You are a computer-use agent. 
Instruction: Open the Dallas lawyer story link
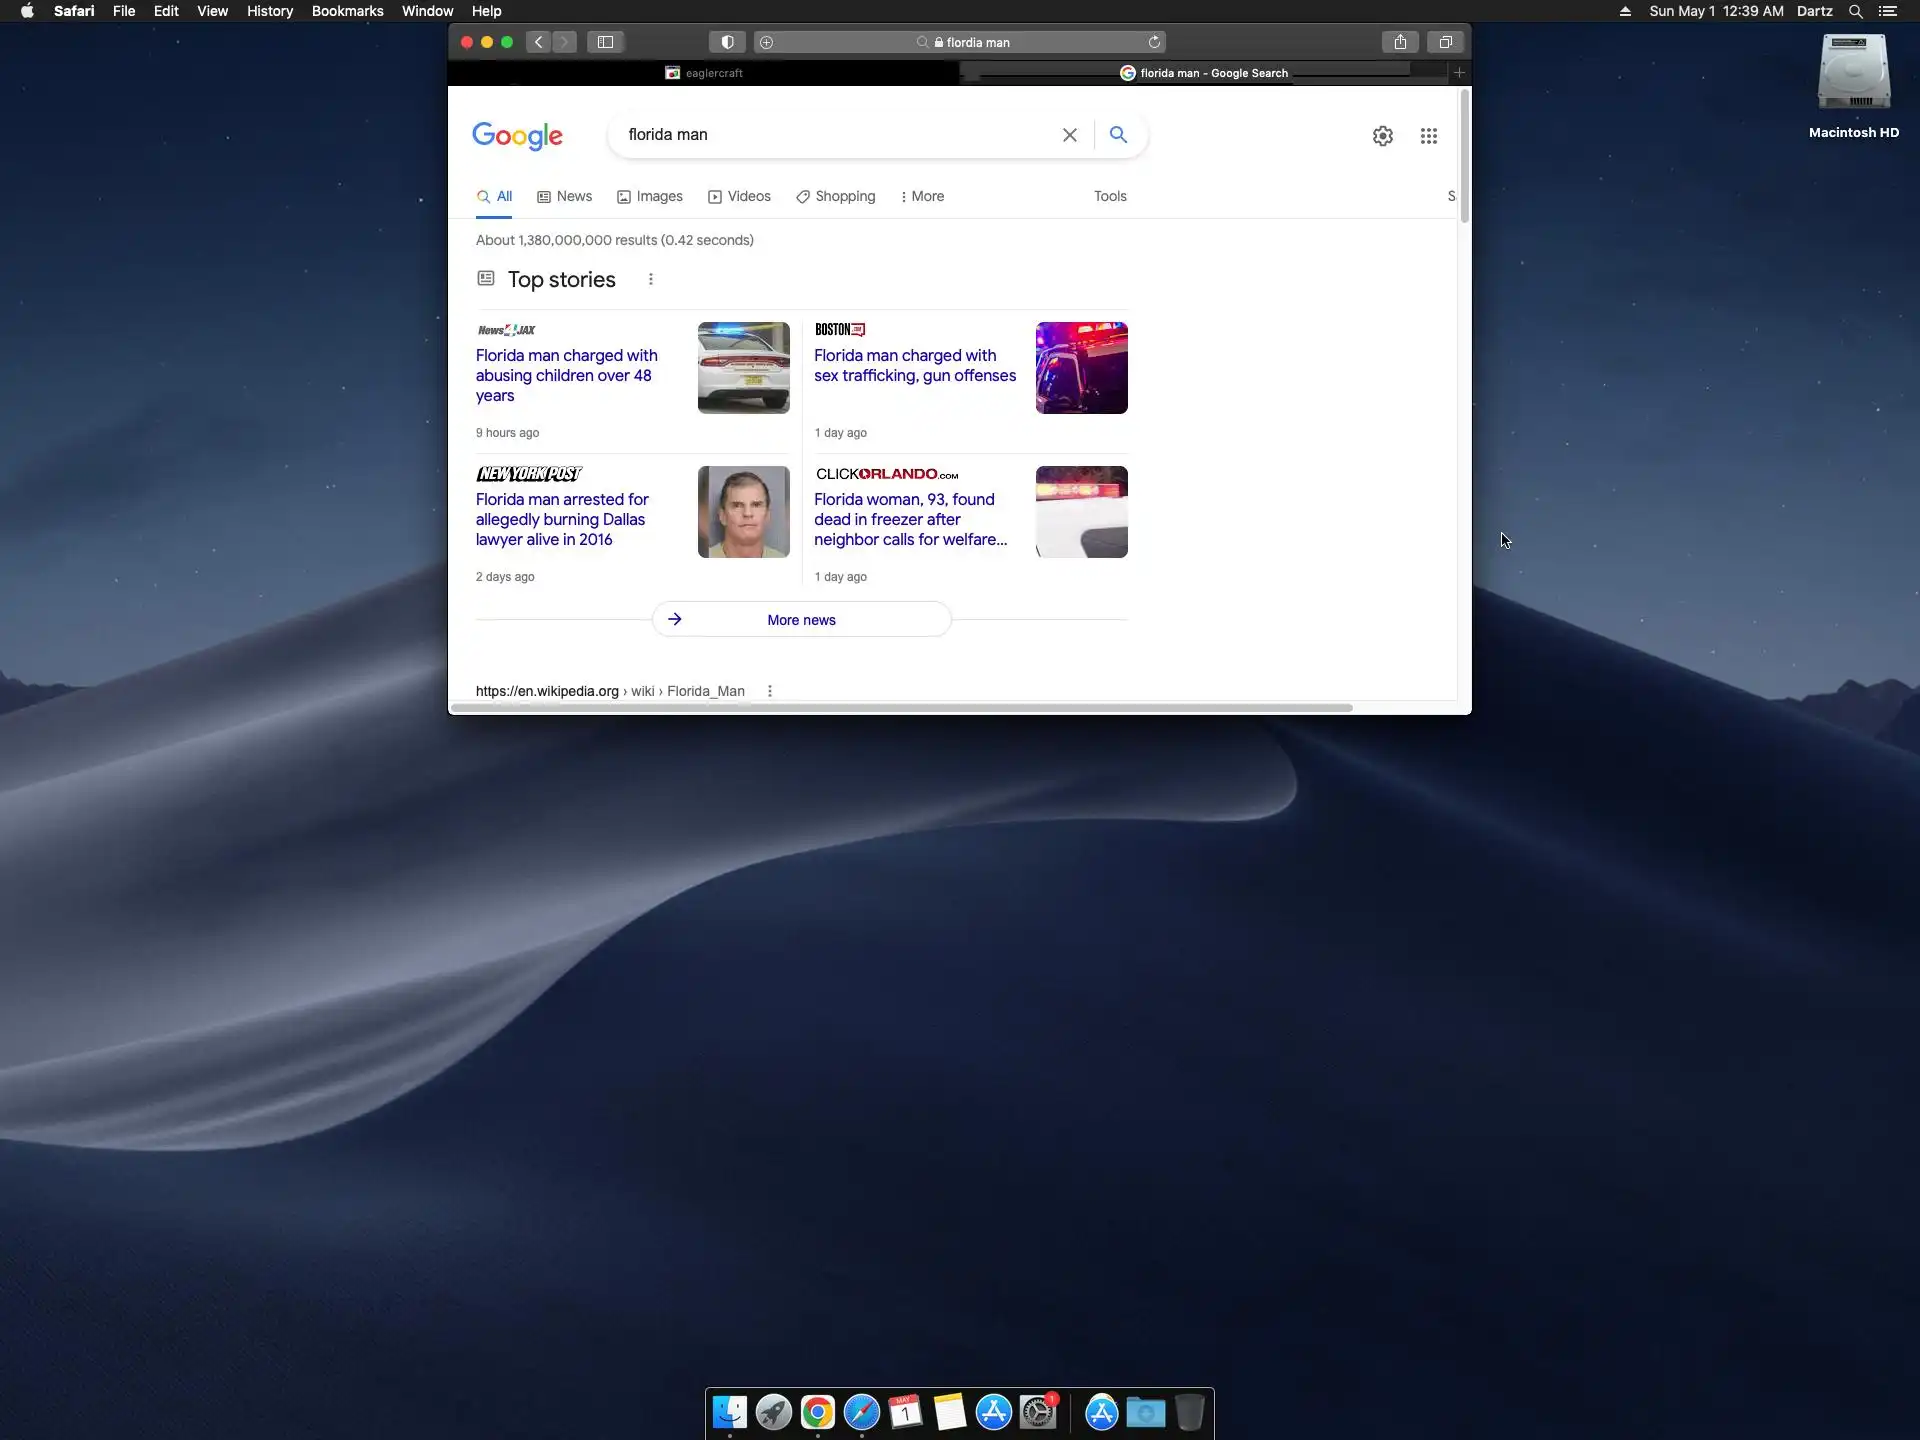coord(561,519)
